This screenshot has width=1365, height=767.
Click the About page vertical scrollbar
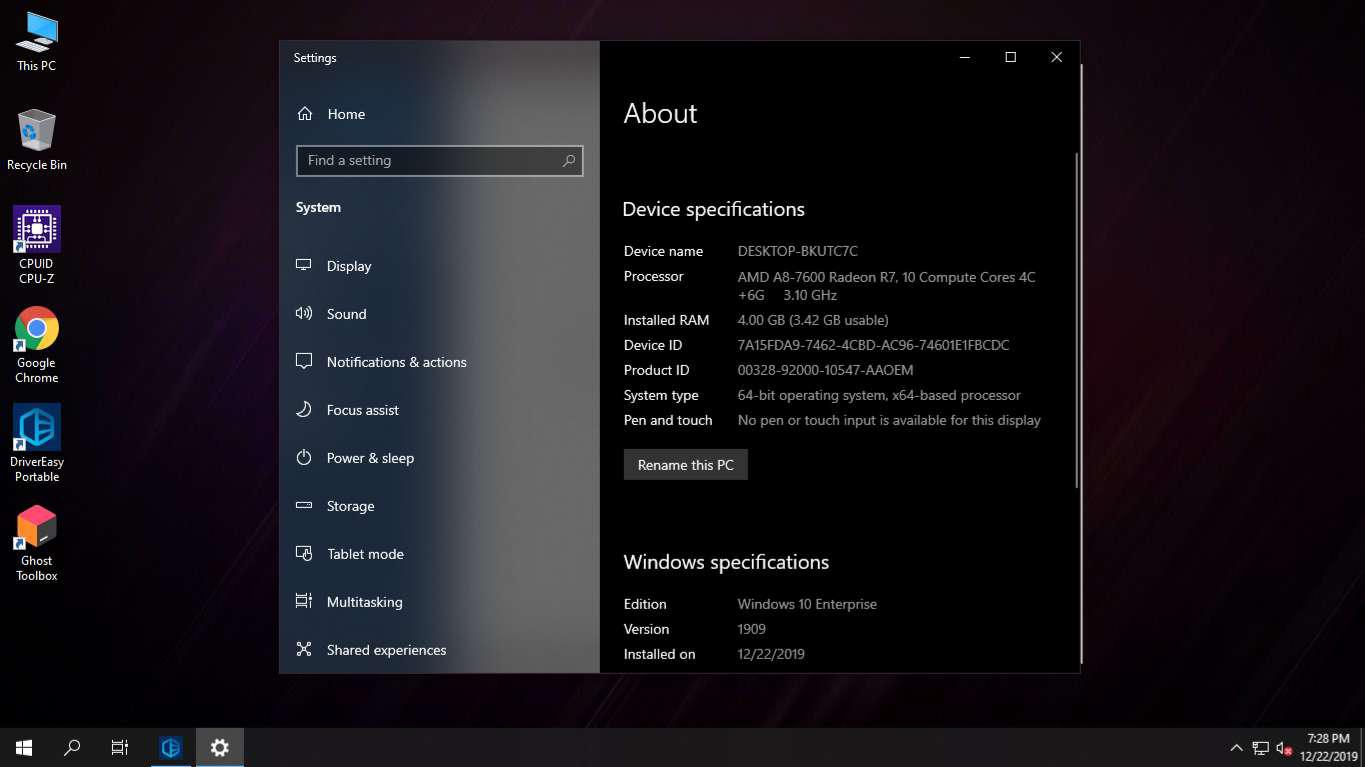1076,320
